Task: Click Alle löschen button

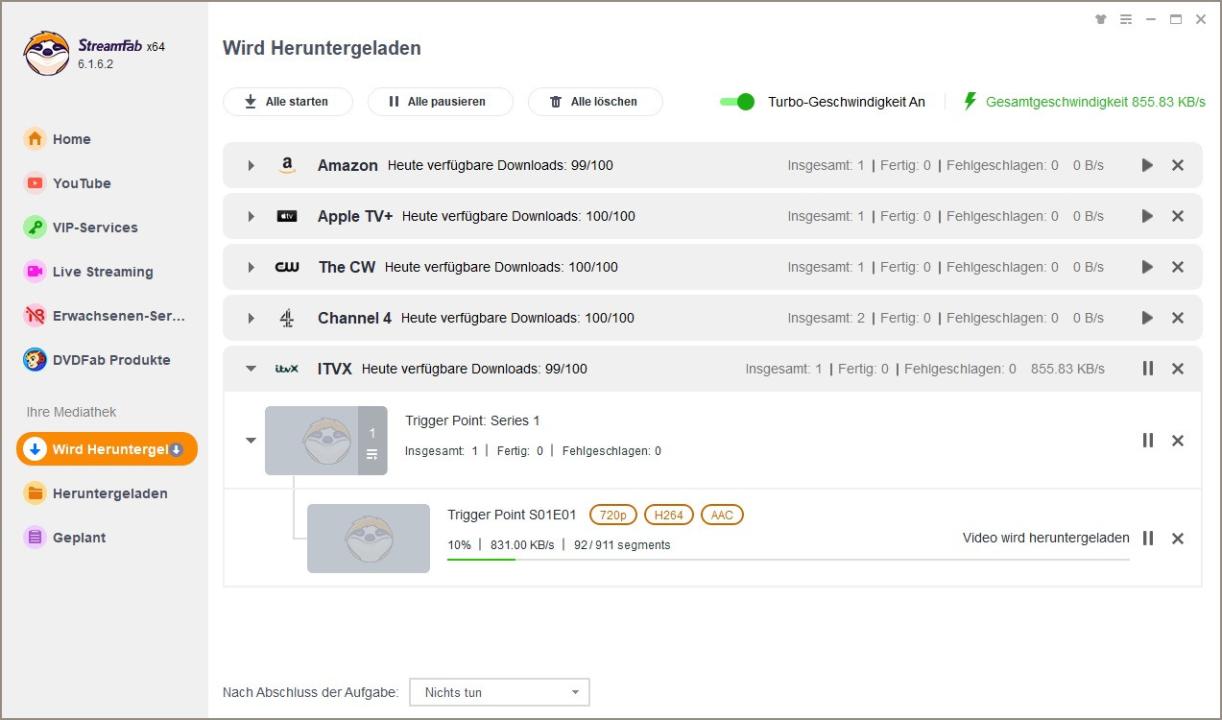Action: pos(595,102)
